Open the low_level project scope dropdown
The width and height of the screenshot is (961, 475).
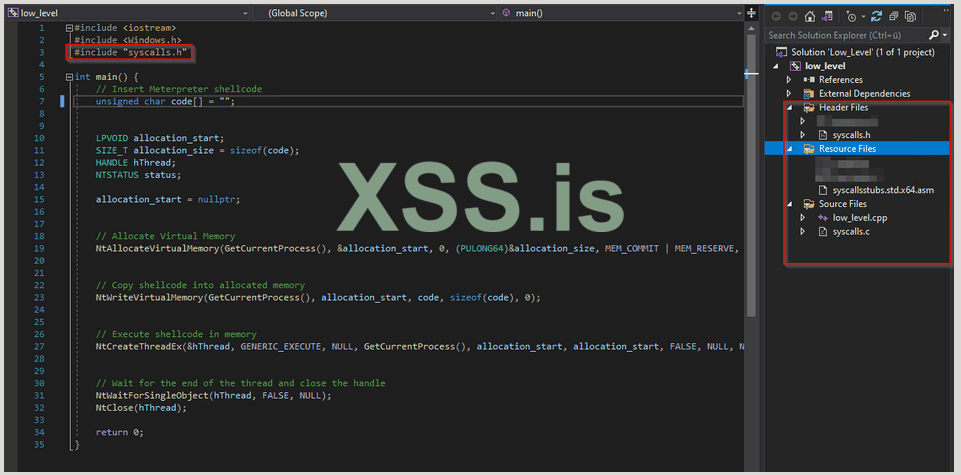(x=245, y=13)
